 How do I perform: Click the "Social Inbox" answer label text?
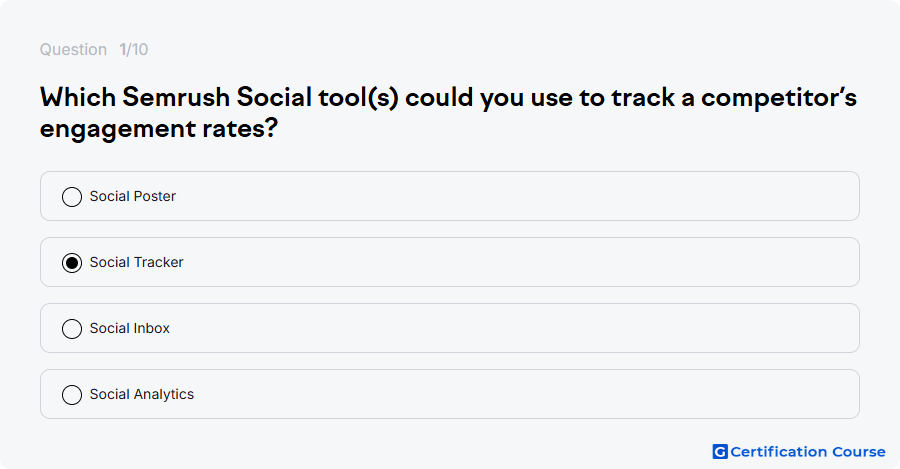point(130,328)
